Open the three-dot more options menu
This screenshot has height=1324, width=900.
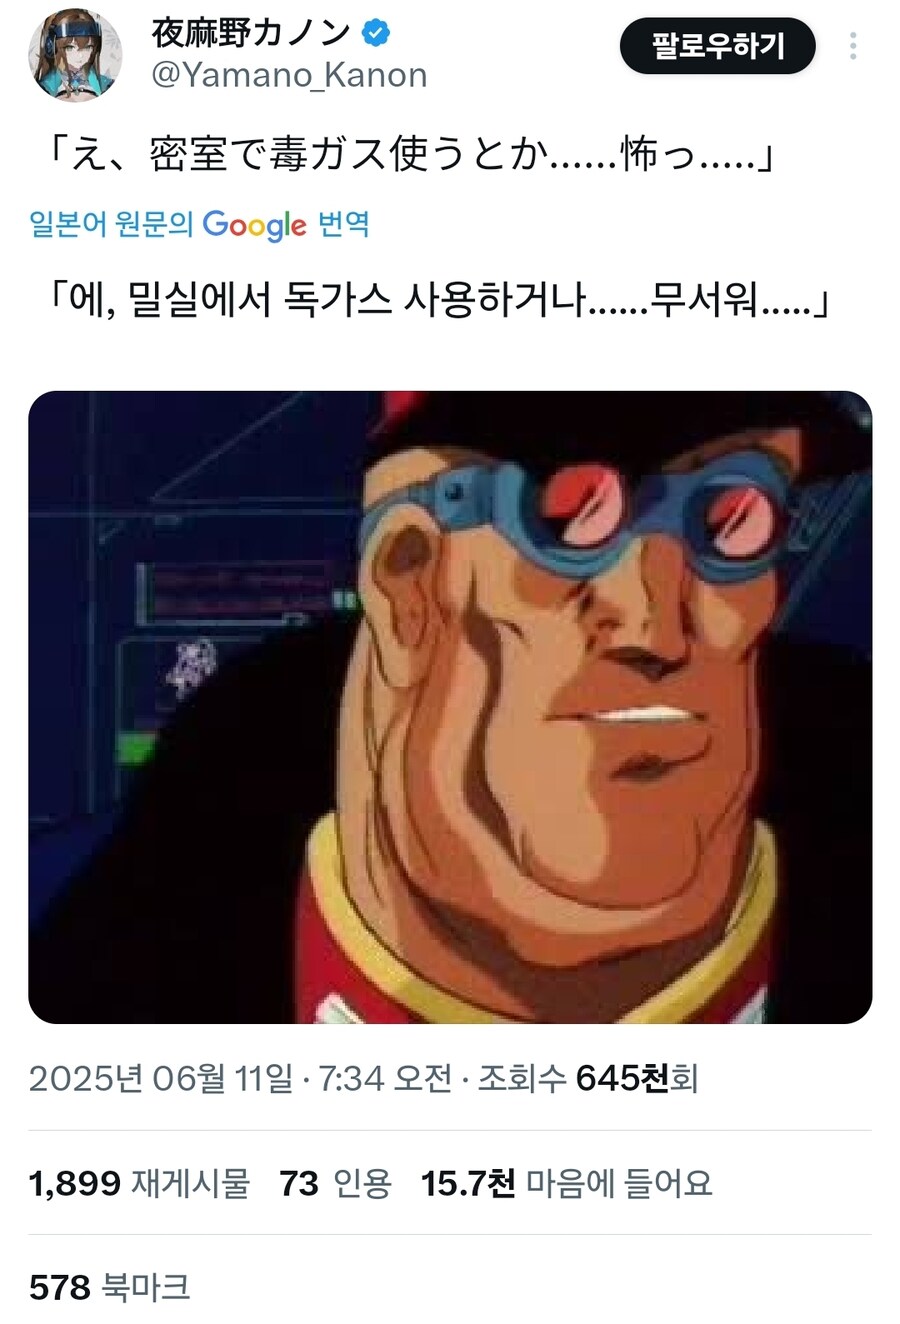(x=853, y=46)
